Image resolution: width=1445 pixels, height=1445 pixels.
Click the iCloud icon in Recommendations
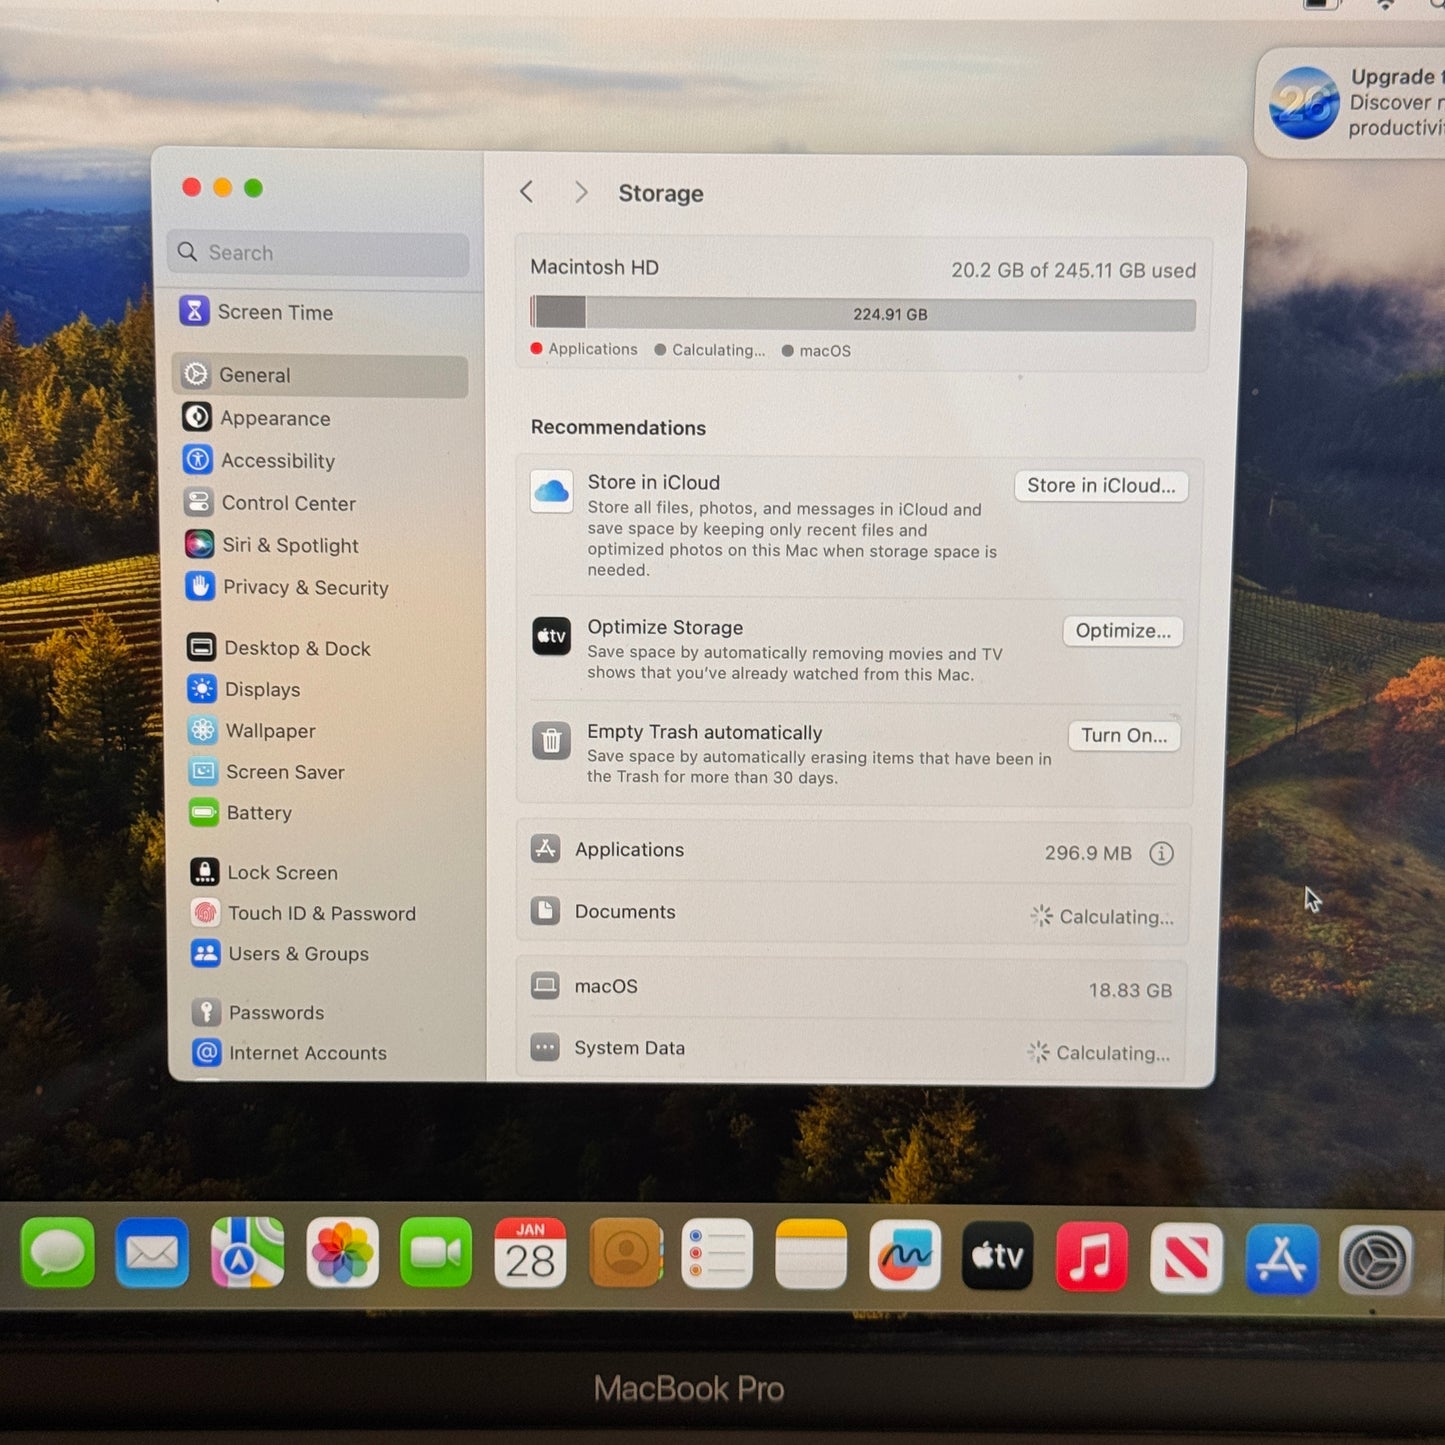pos(551,491)
